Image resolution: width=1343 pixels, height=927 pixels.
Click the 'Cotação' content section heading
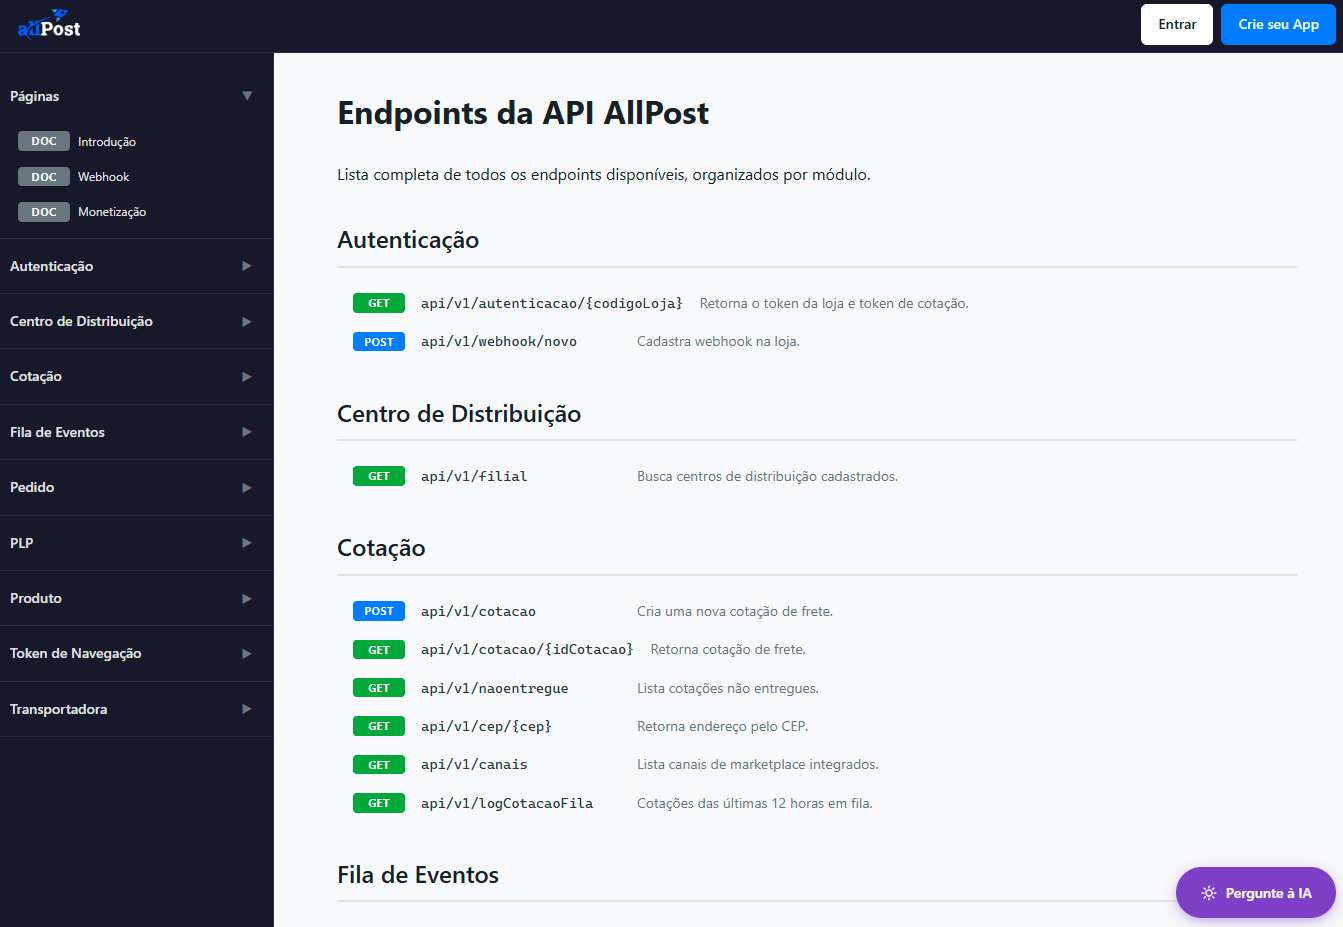point(381,548)
